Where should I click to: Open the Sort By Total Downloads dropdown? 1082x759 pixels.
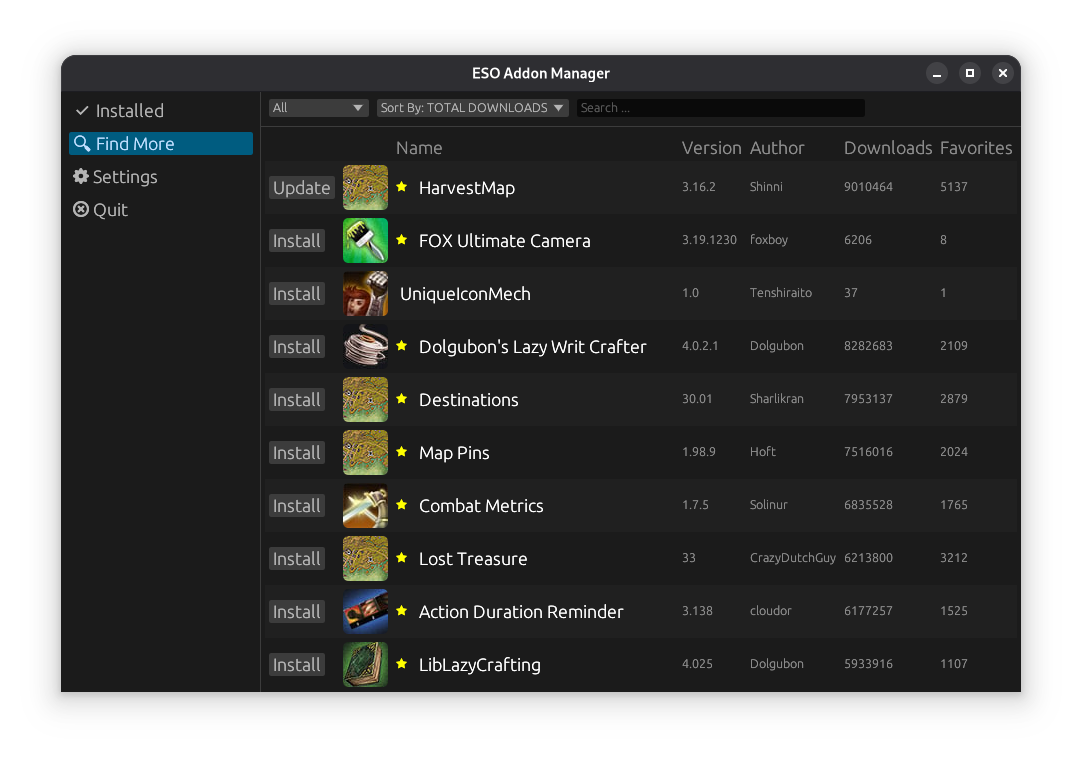pyautogui.click(x=472, y=108)
